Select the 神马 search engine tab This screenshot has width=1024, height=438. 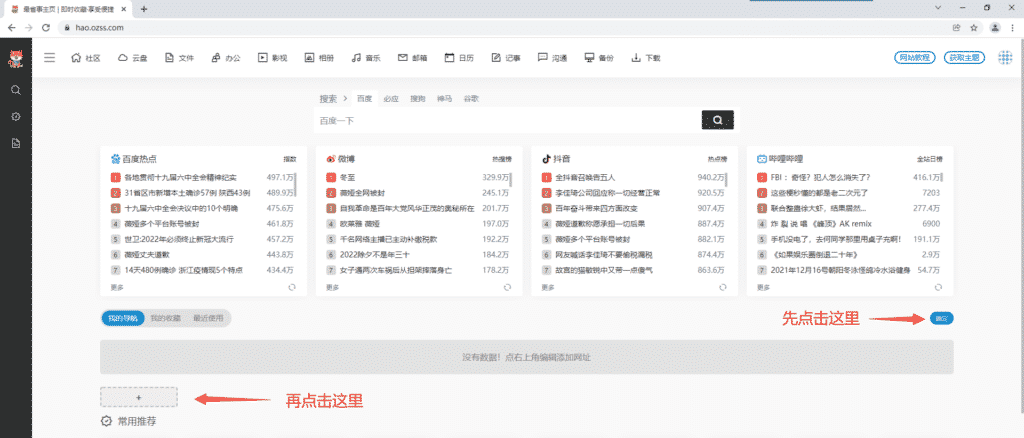(445, 99)
